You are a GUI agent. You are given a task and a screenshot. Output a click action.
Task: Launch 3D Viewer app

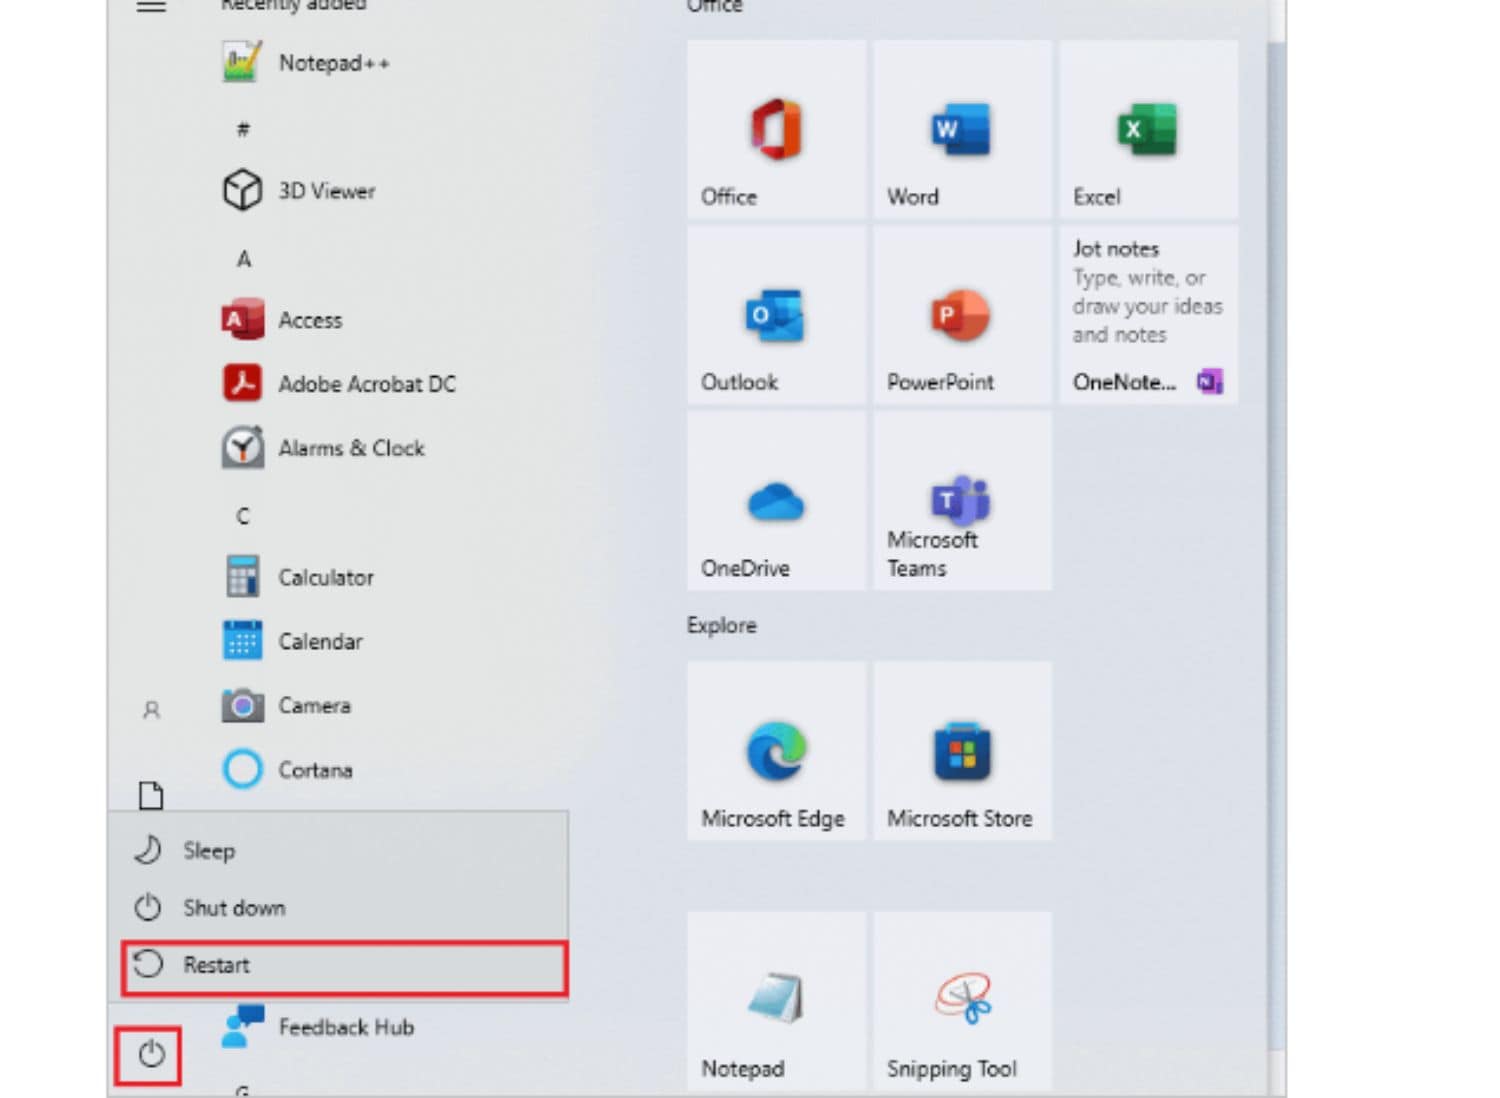click(299, 190)
